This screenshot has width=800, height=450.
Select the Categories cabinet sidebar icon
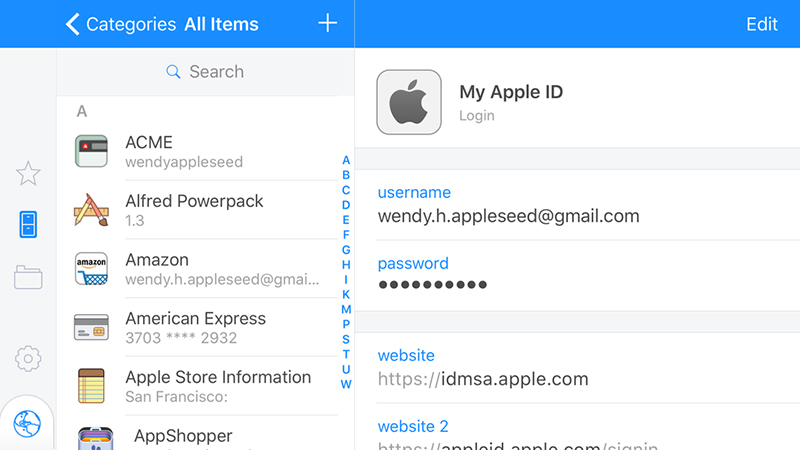28,224
